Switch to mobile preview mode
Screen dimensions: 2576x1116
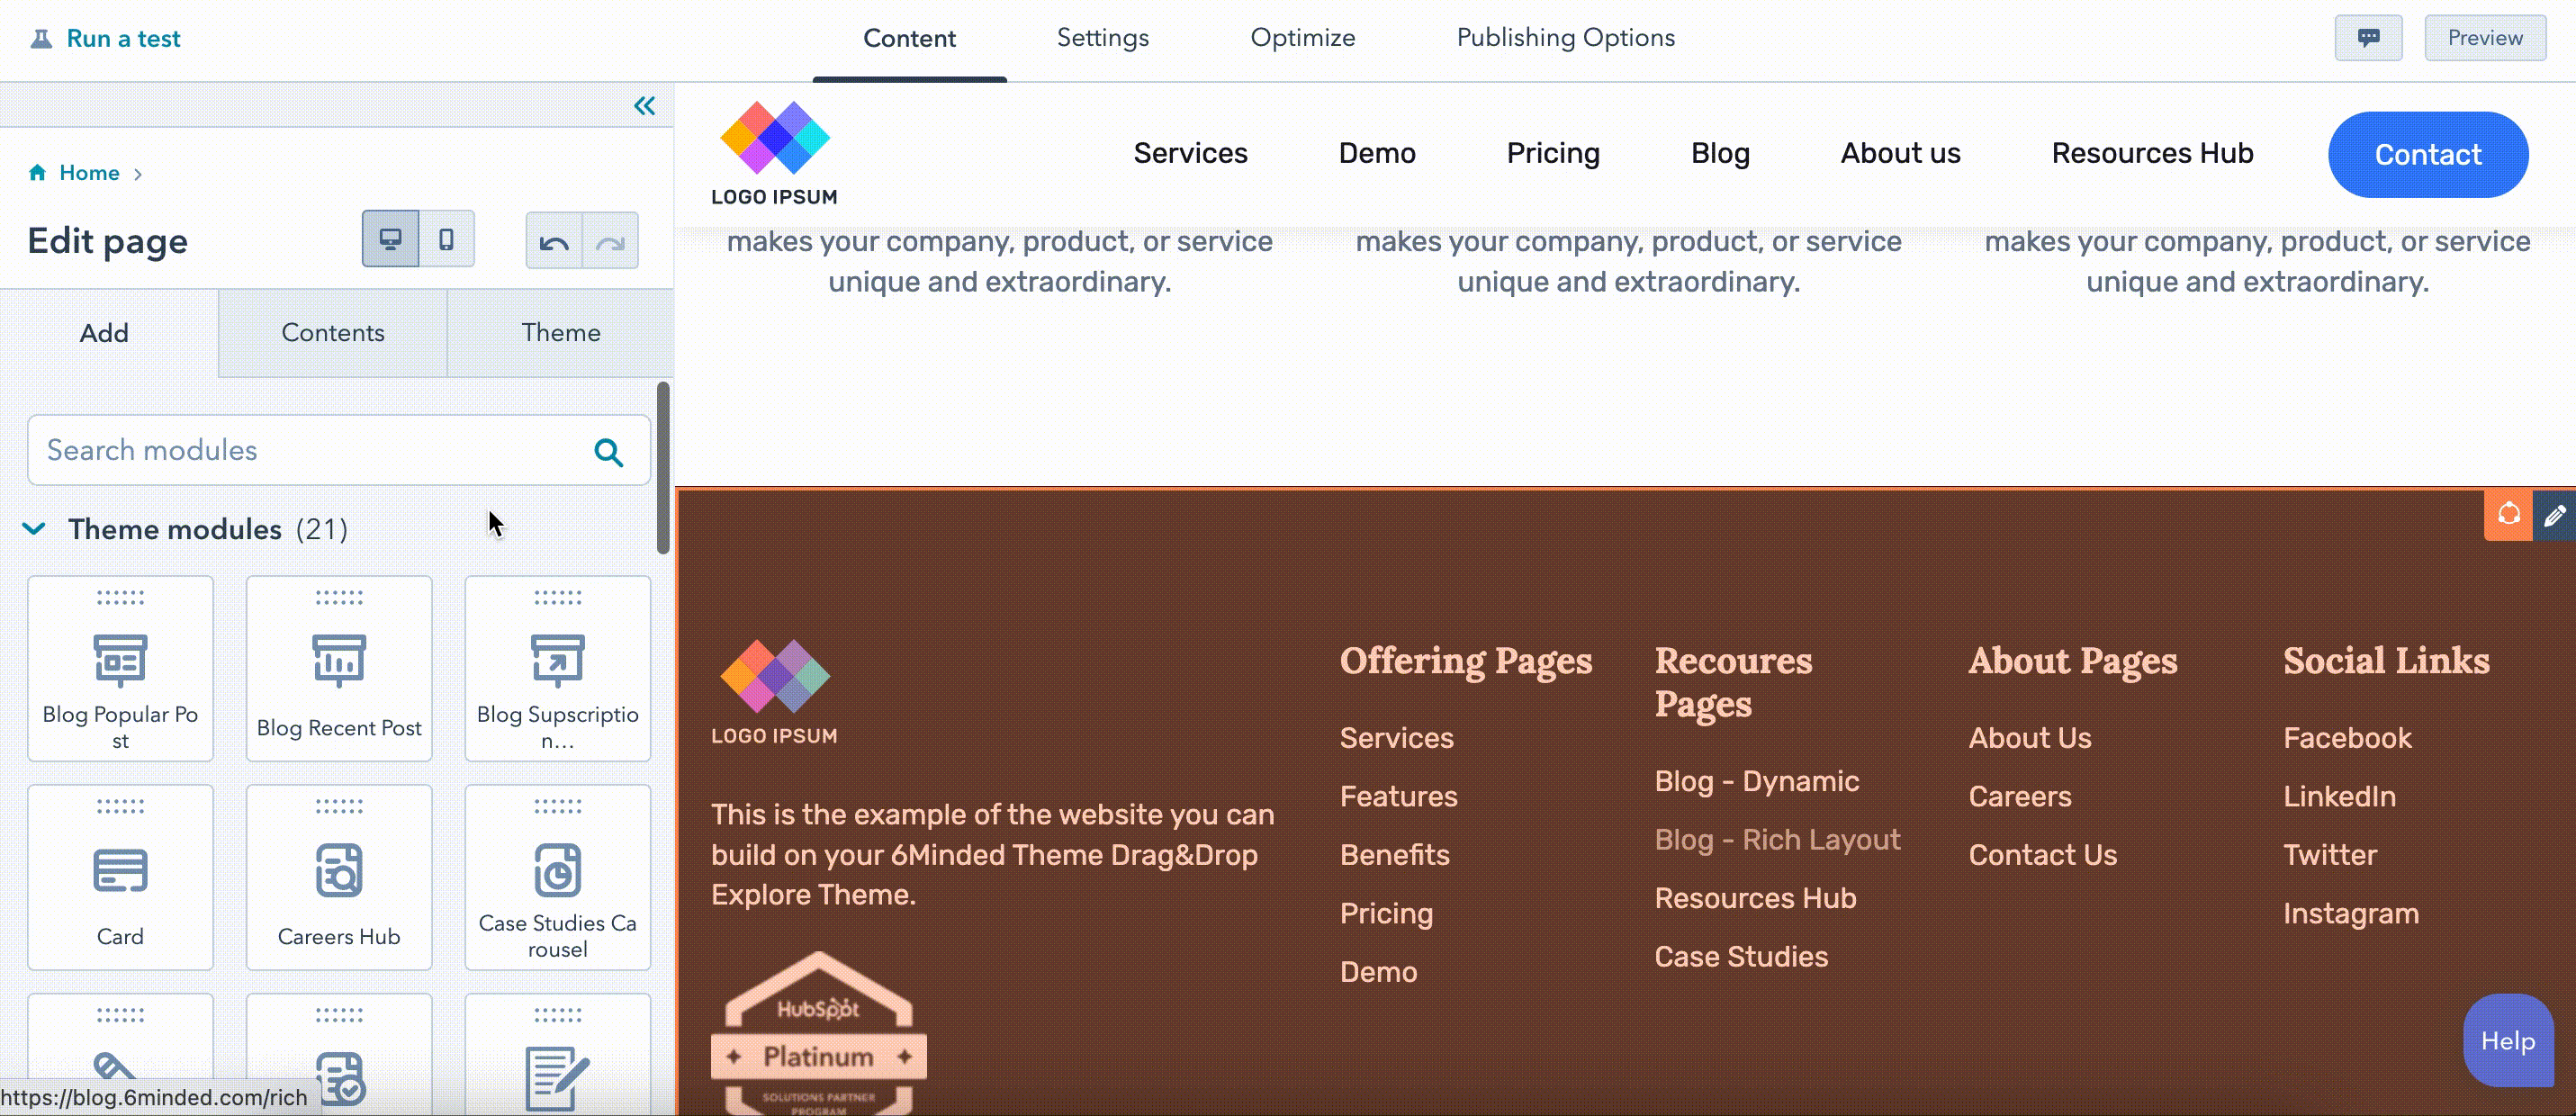coord(446,239)
